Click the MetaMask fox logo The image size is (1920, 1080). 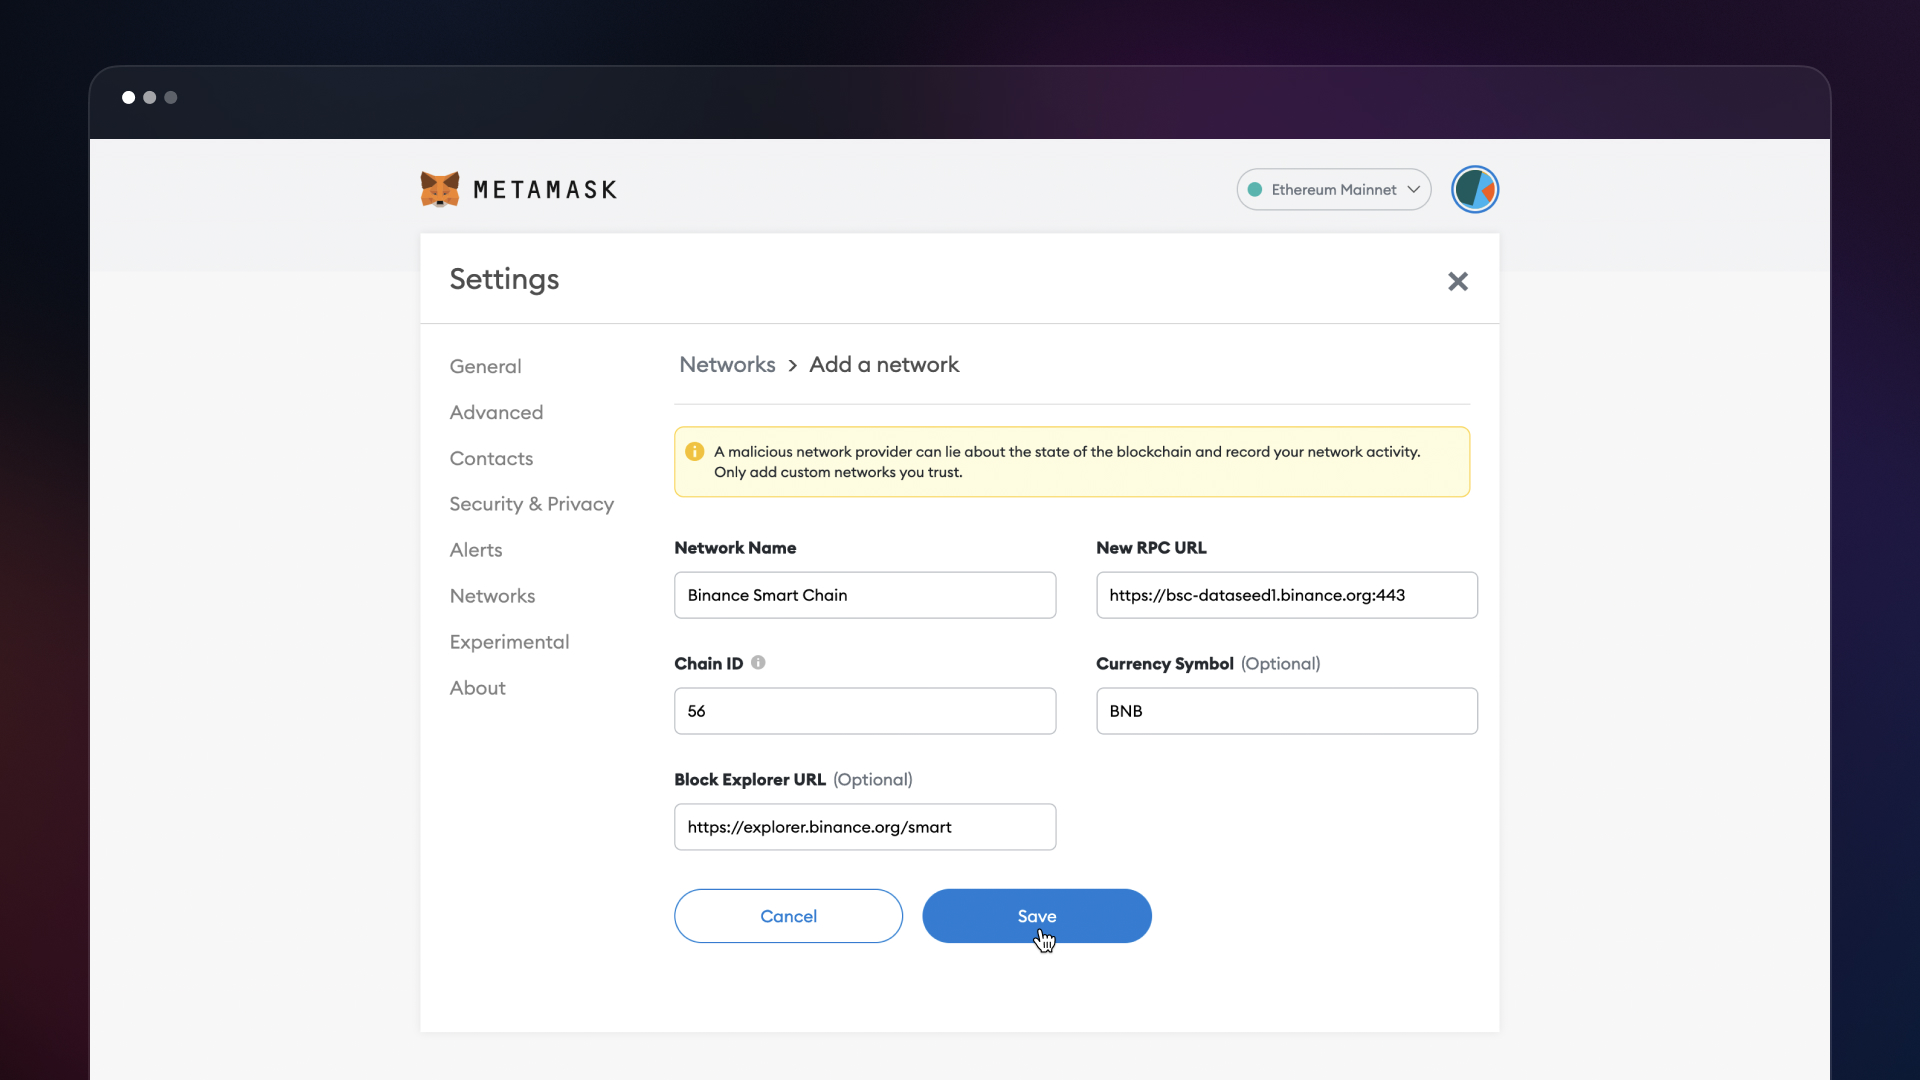pyautogui.click(x=440, y=189)
